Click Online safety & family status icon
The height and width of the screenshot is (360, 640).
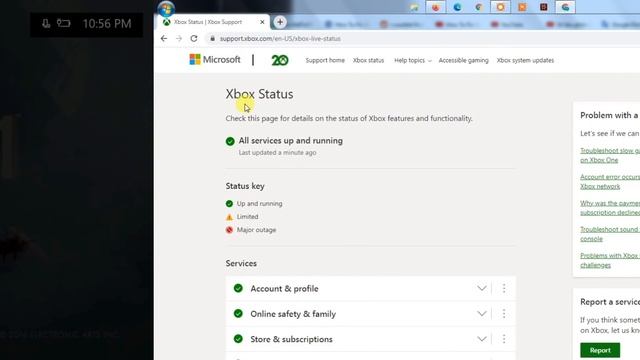pos(238,313)
